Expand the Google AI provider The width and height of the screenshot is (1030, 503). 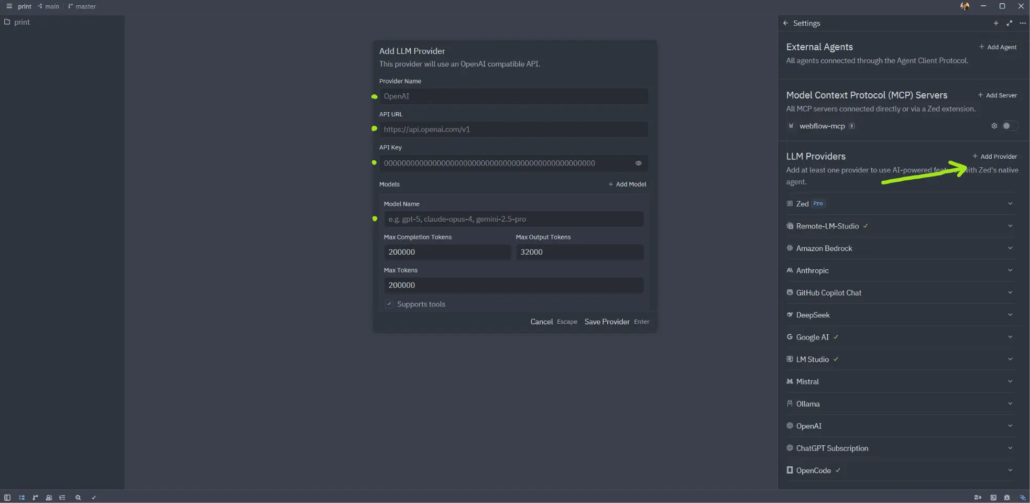1010,337
